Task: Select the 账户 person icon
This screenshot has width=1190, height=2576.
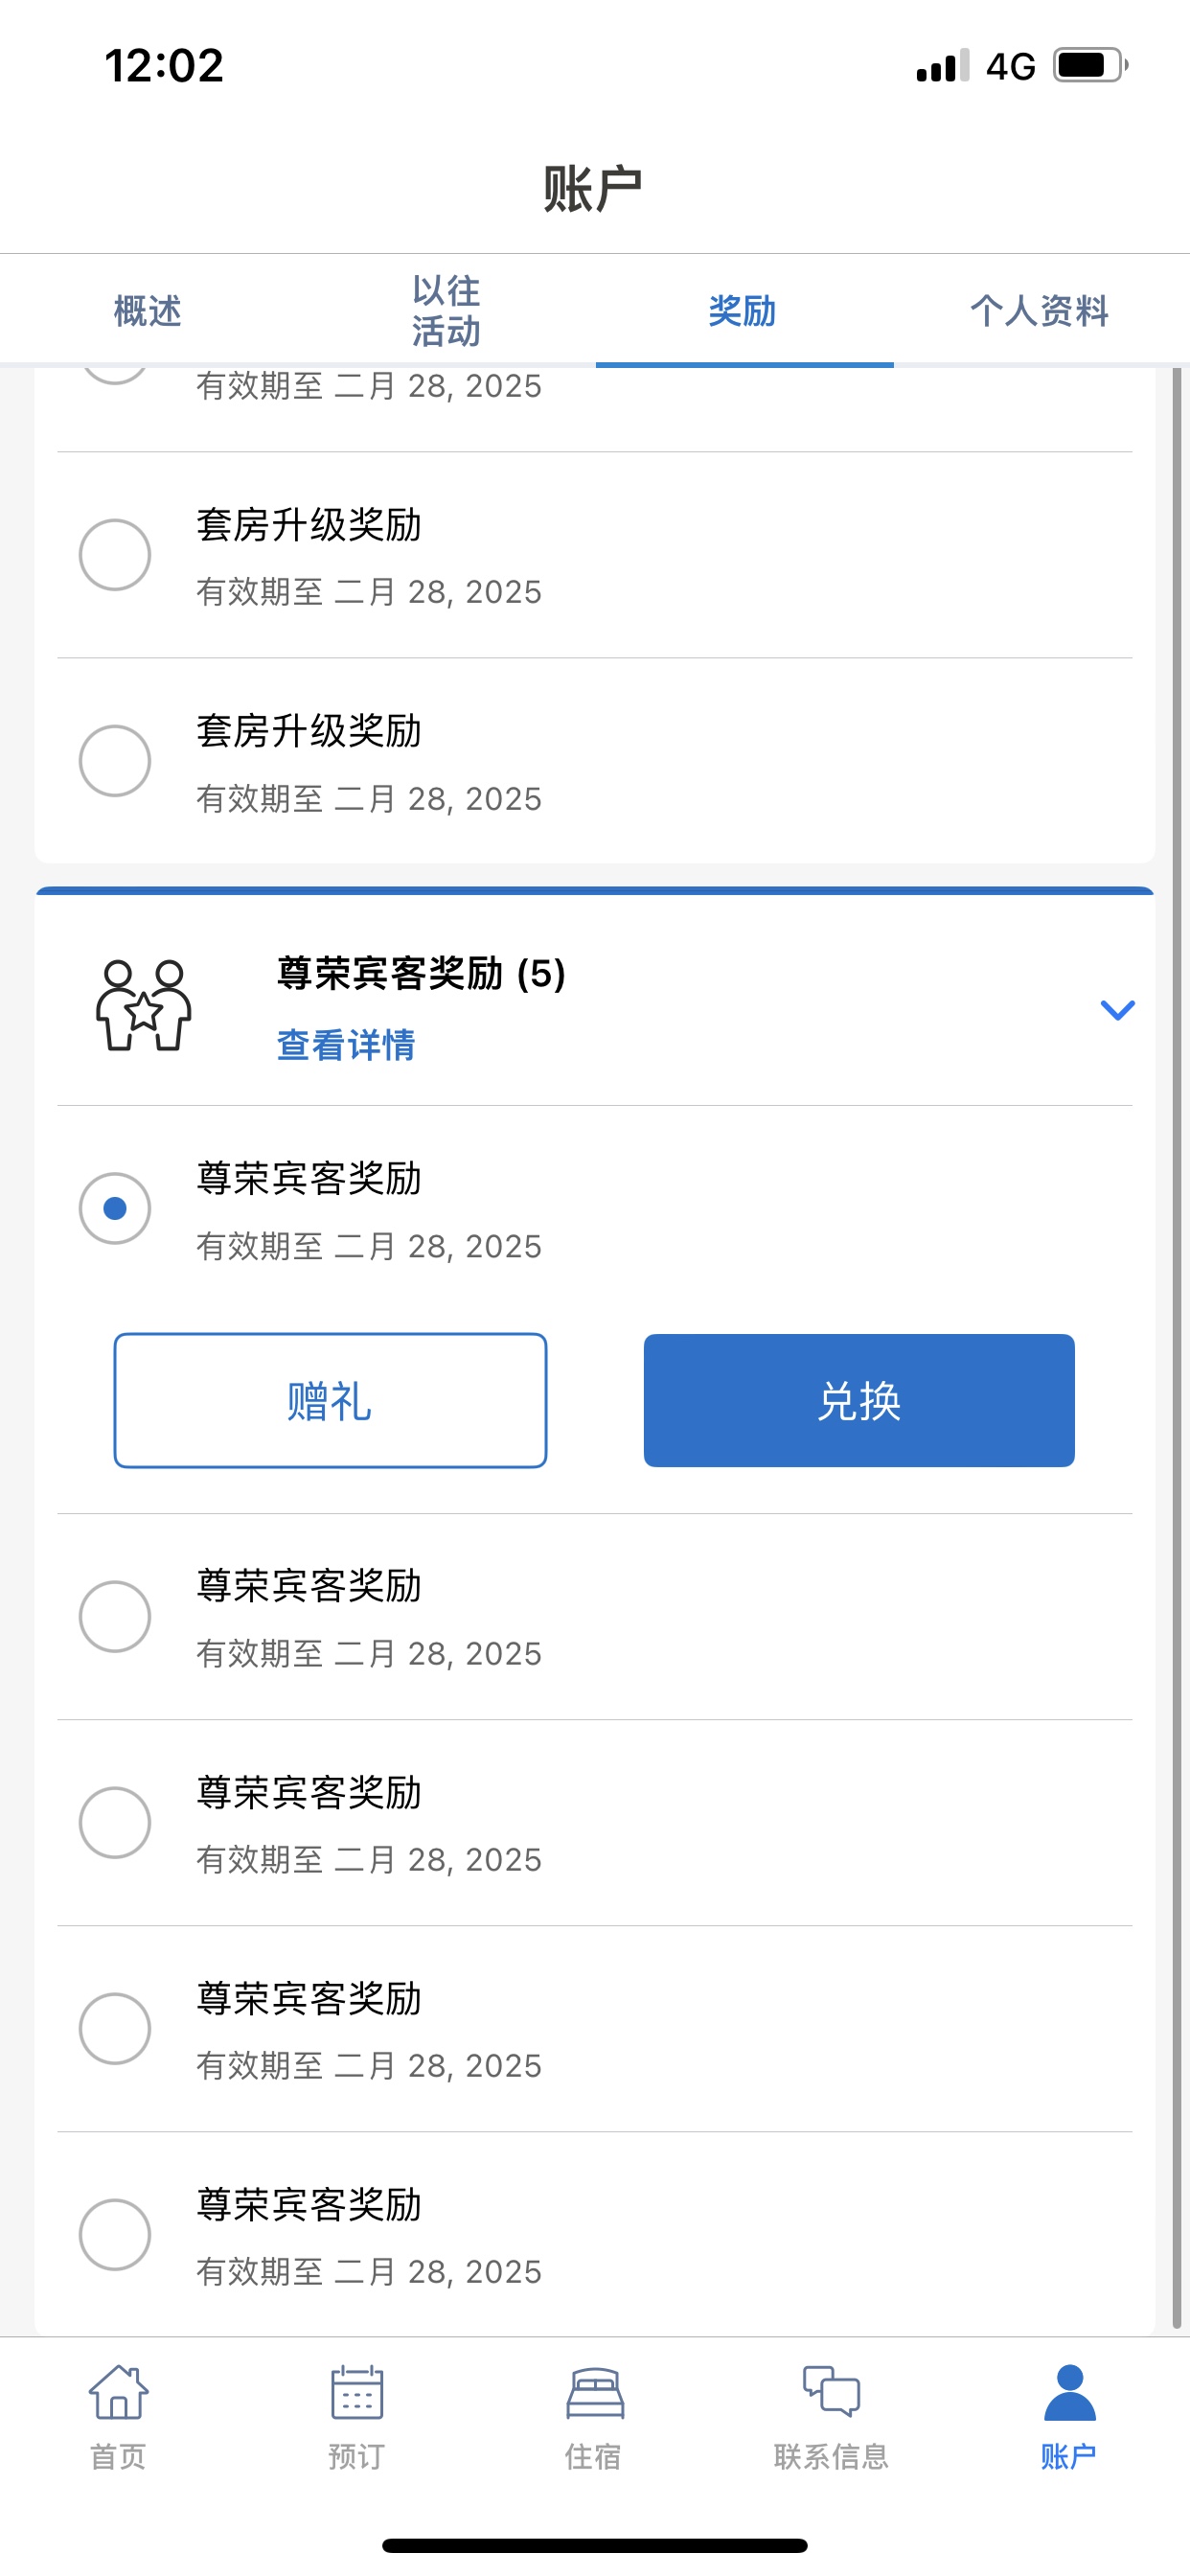Action: click(x=1070, y=2392)
